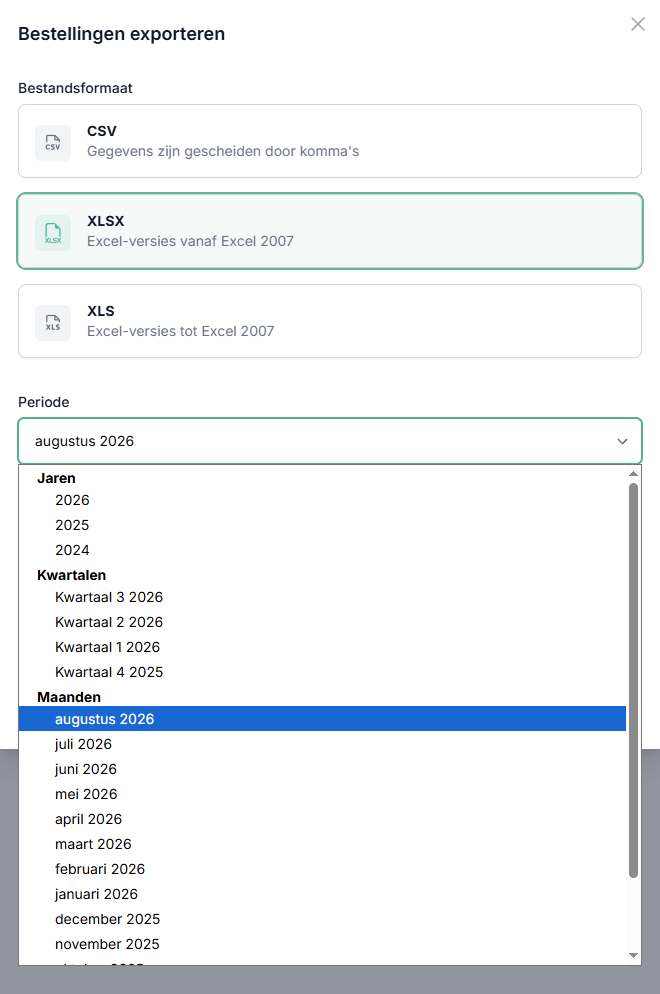This screenshot has width=660, height=994.
Task: Click the Periode dropdown chevron arrow
Action: [623, 441]
